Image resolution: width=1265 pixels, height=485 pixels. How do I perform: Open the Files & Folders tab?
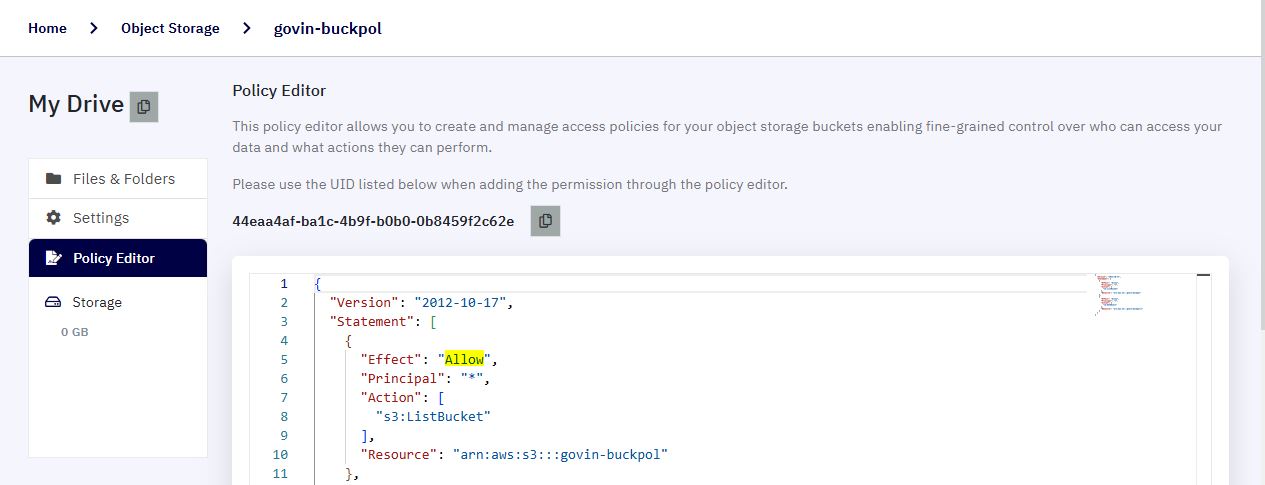(x=118, y=179)
